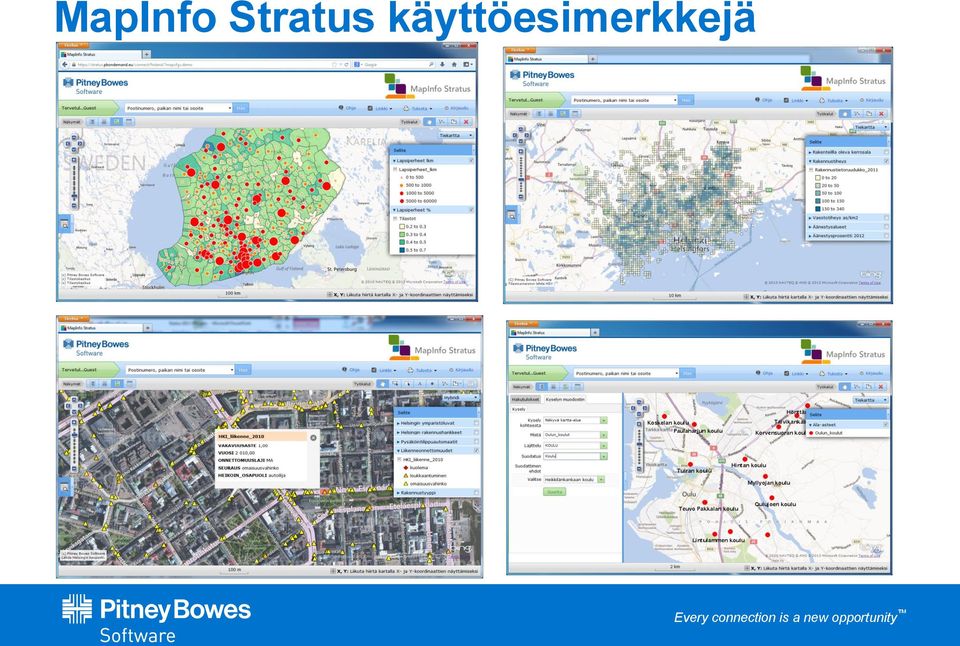Open overview map icon in Finland map window

point(64,225)
